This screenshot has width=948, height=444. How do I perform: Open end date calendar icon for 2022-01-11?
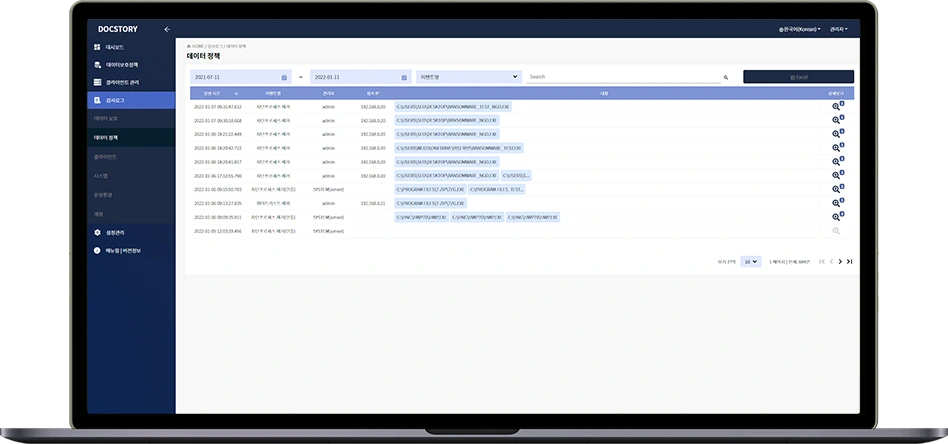404,77
